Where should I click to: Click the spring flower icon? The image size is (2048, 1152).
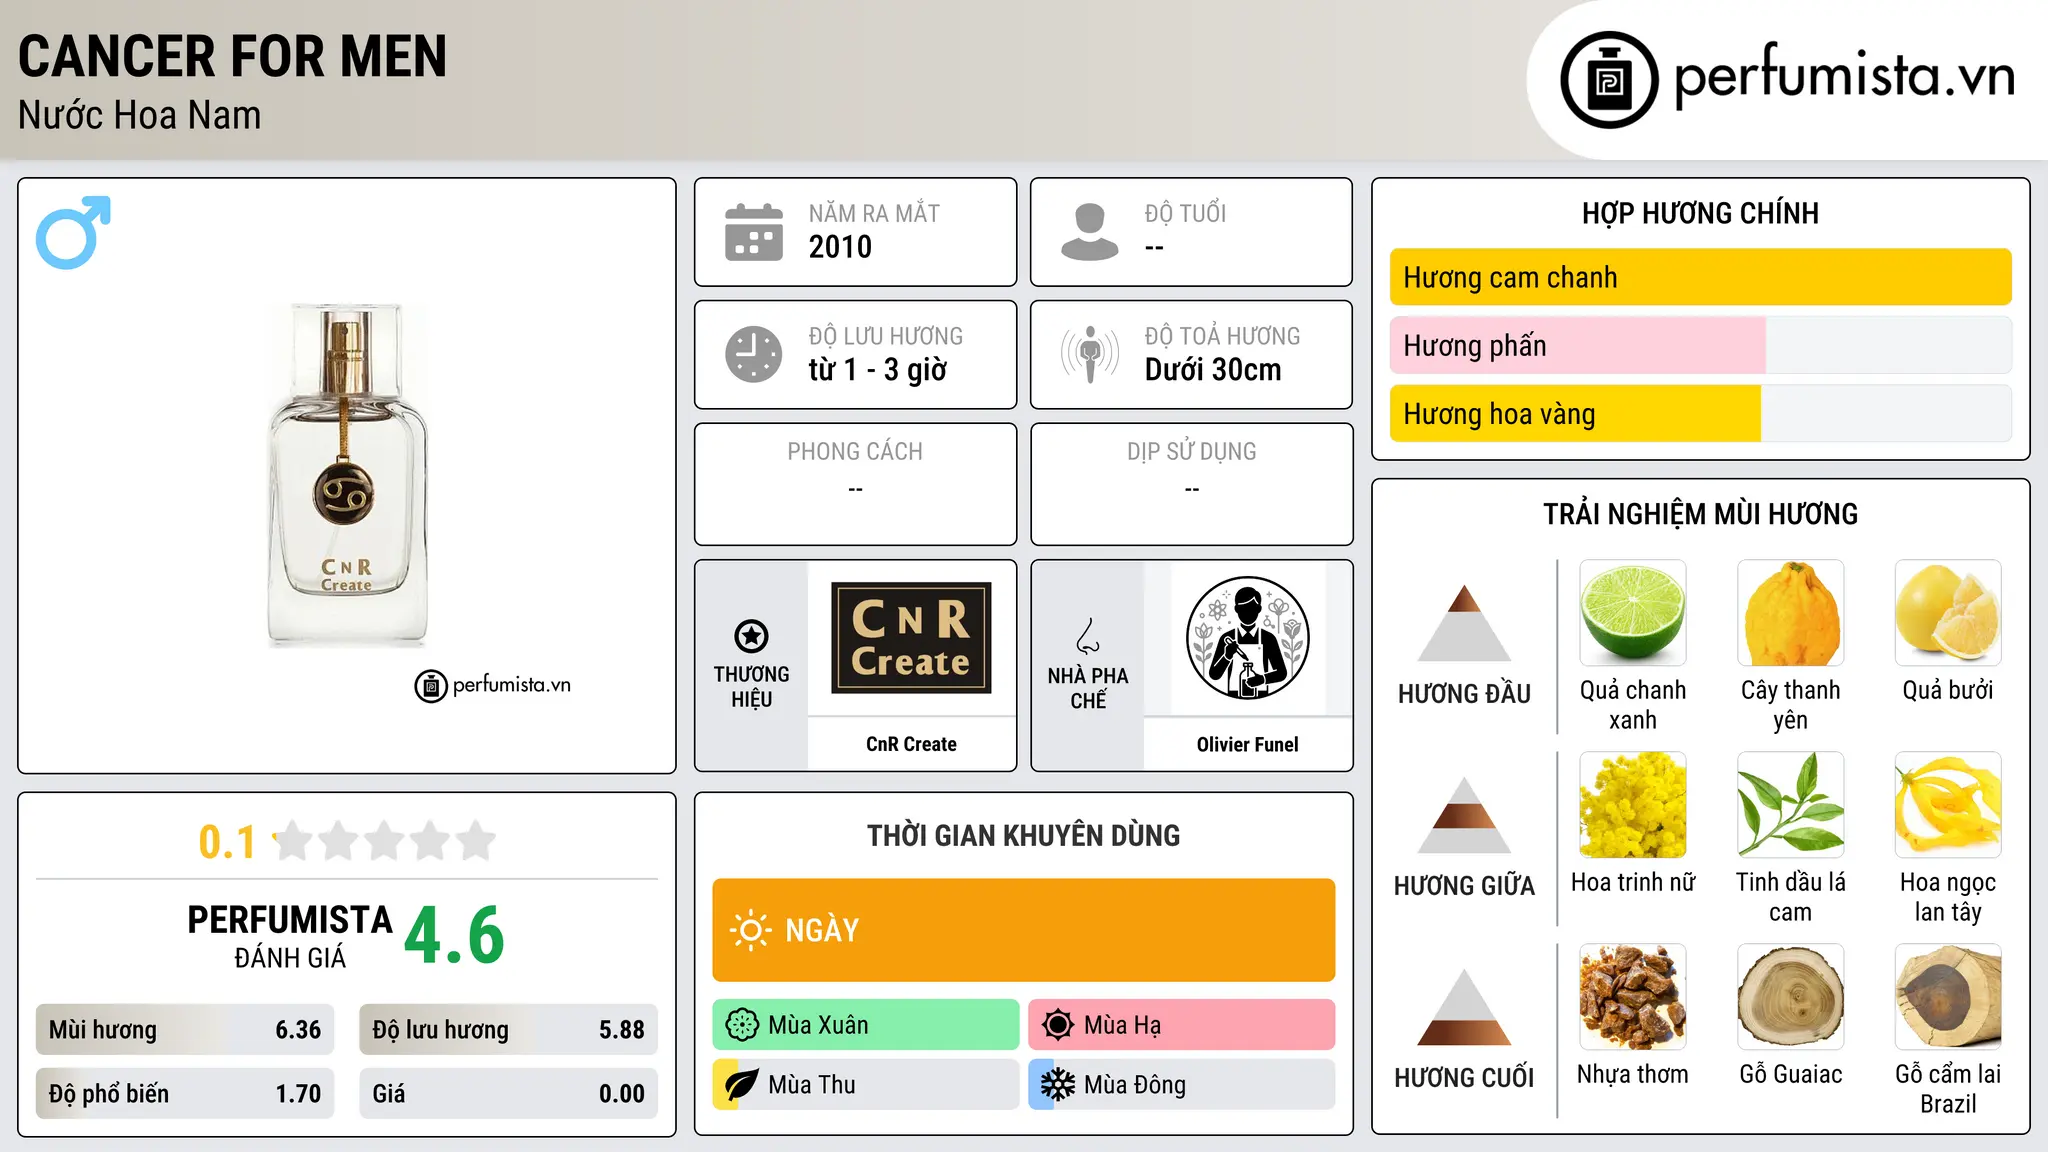click(x=742, y=1025)
